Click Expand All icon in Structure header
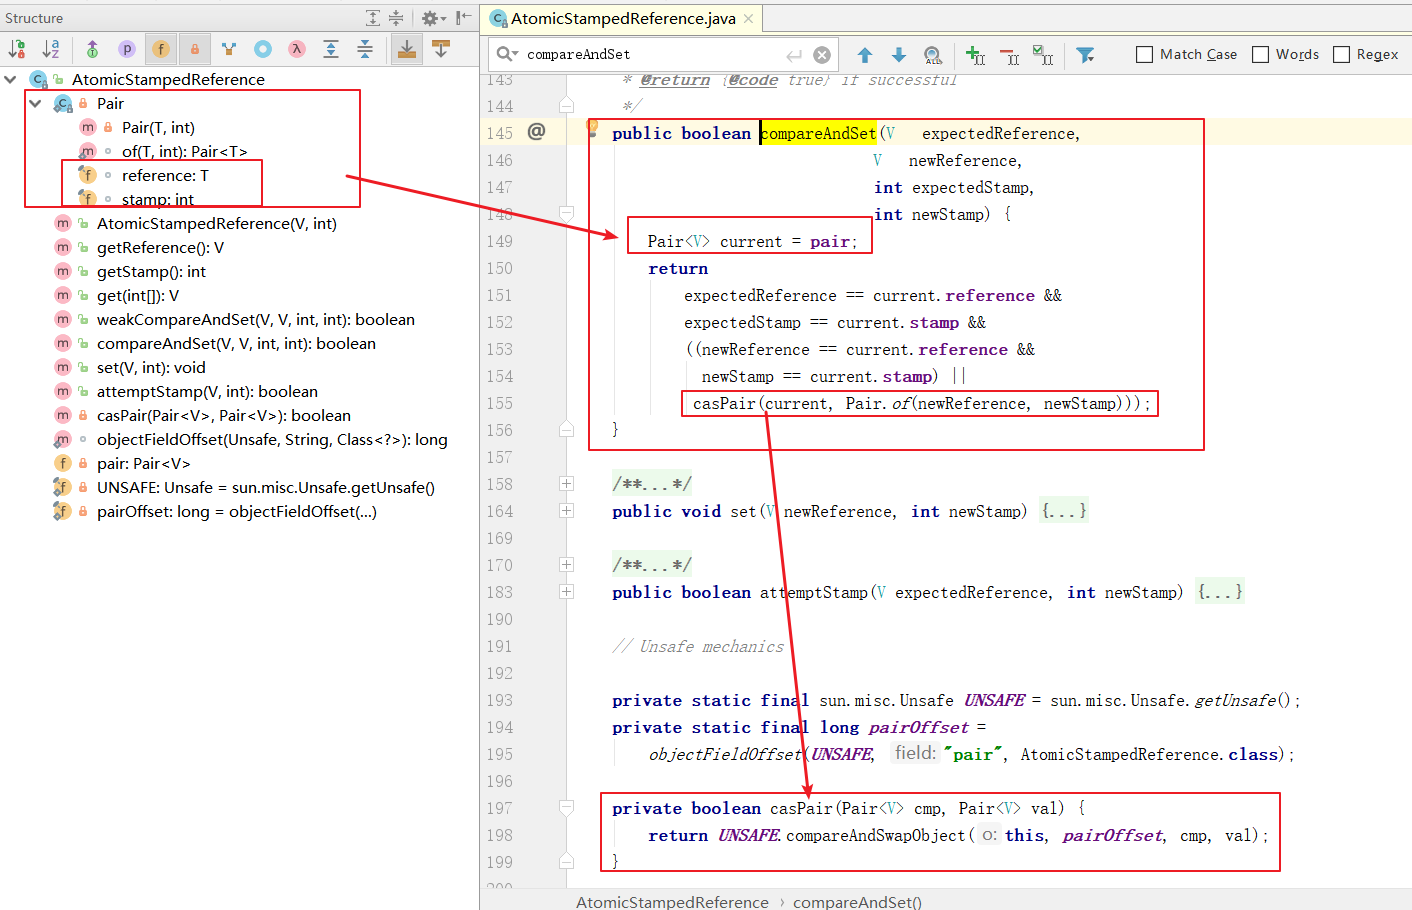The height and width of the screenshot is (910, 1412). (x=373, y=18)
